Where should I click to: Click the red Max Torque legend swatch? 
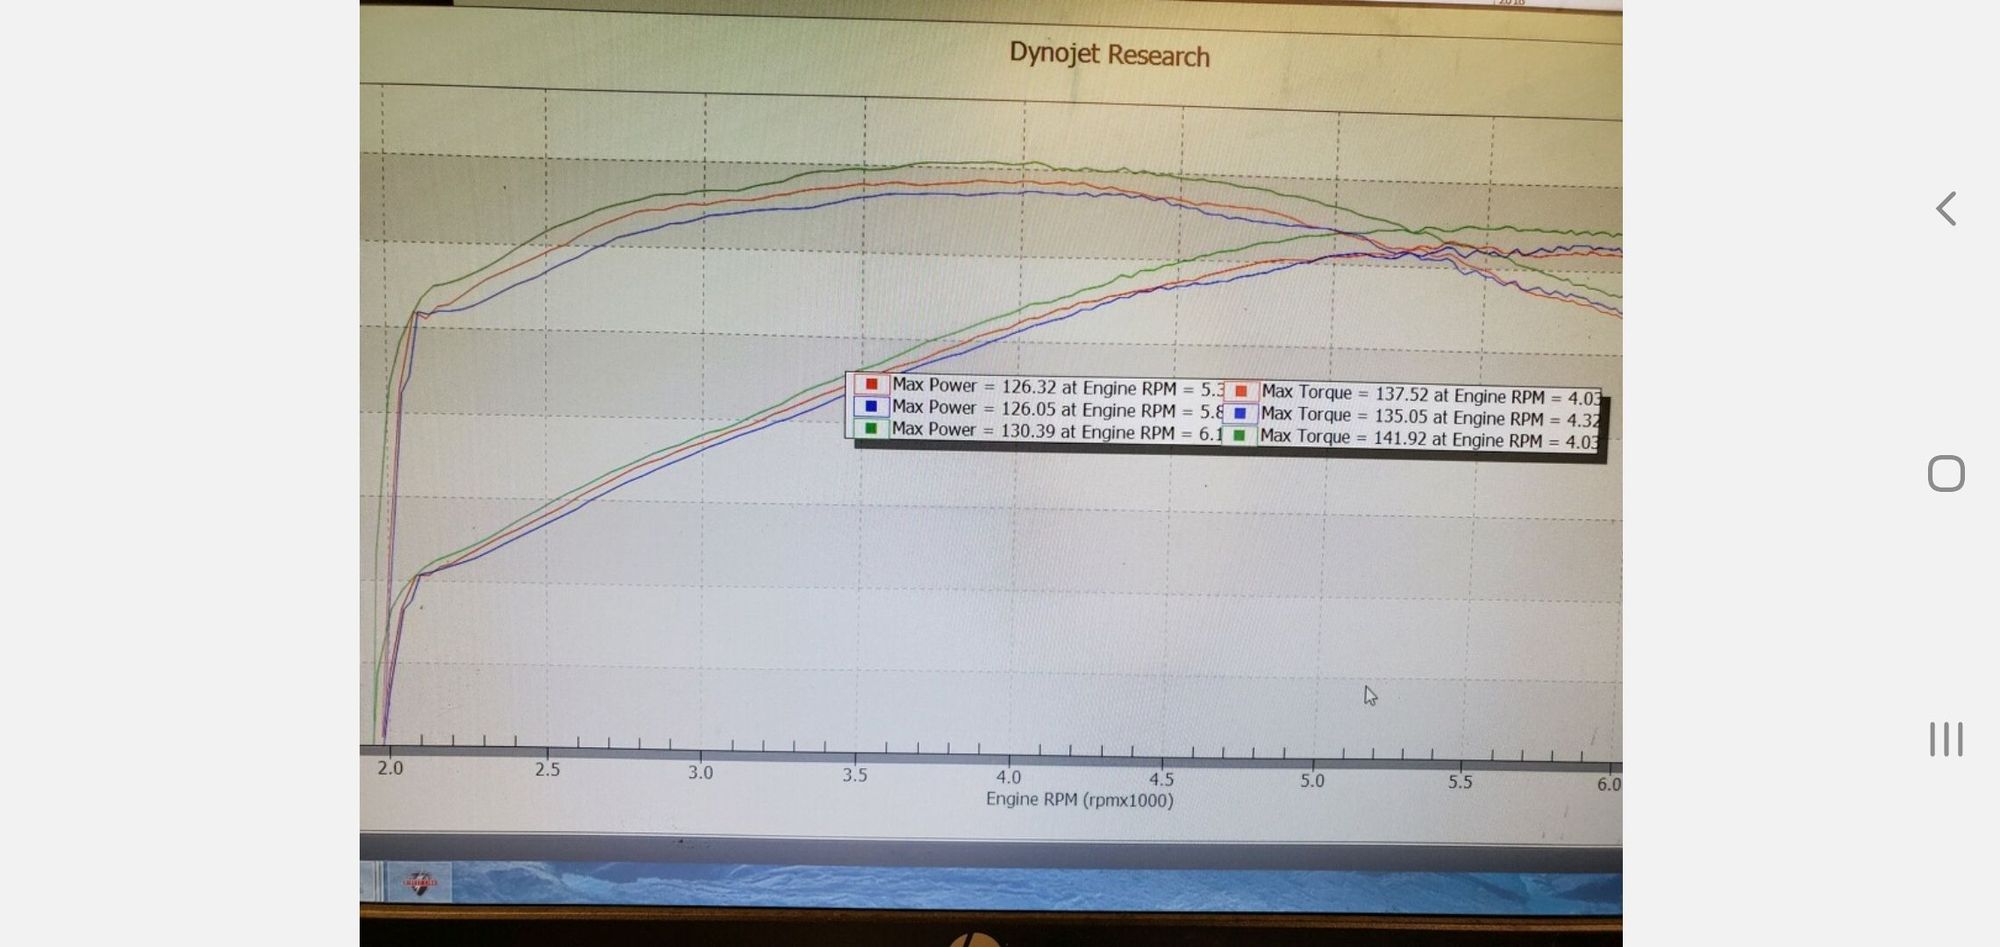pos(1240,392)
